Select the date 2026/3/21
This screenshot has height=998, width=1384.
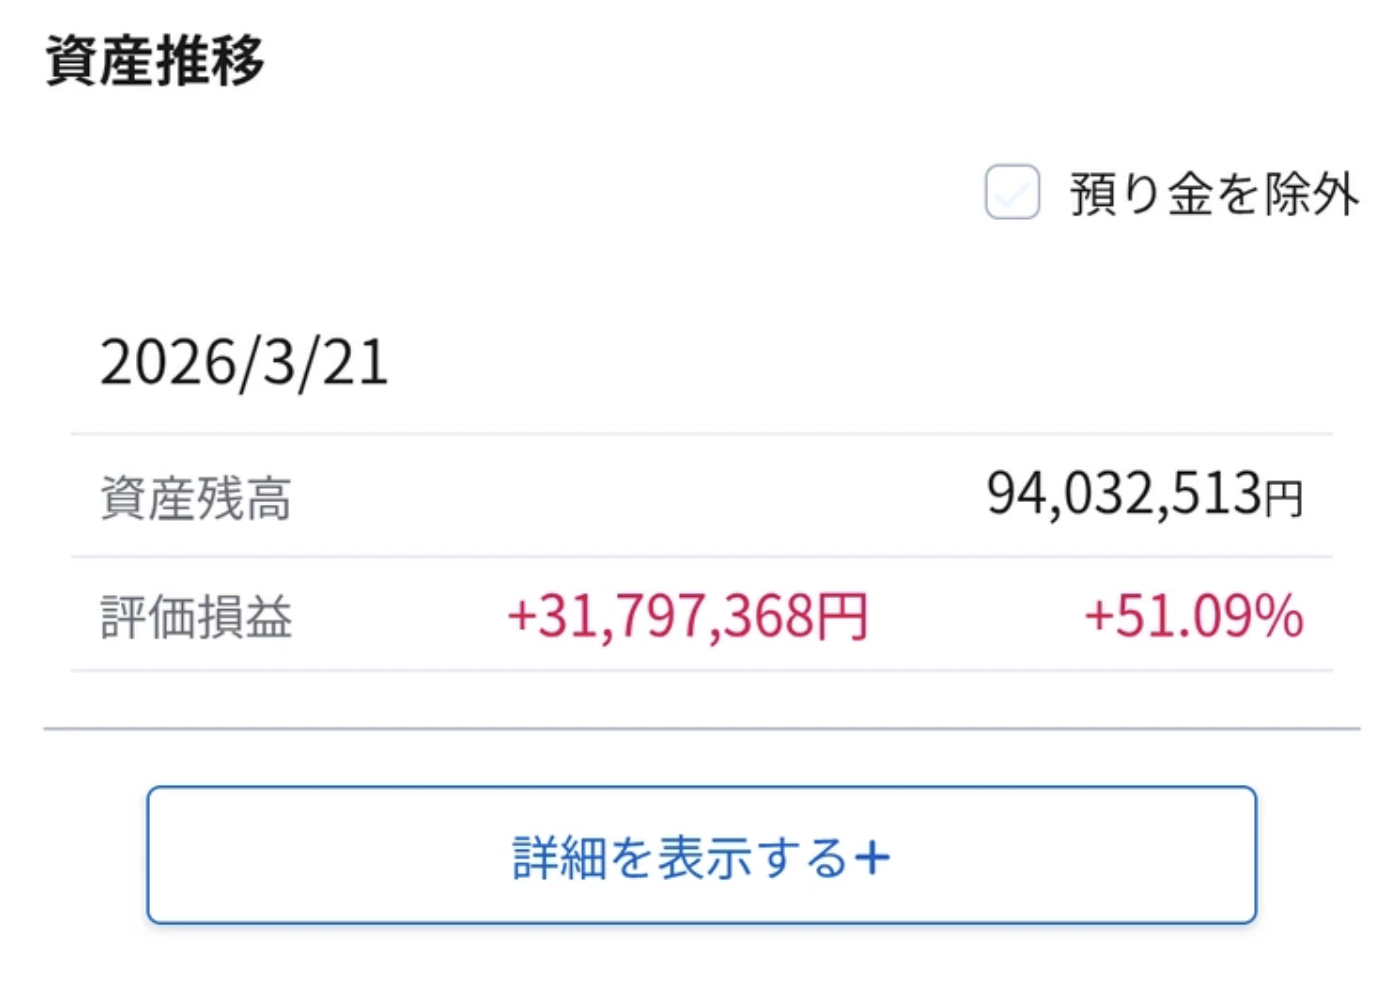pyautogui.click(x=244, y=362)
